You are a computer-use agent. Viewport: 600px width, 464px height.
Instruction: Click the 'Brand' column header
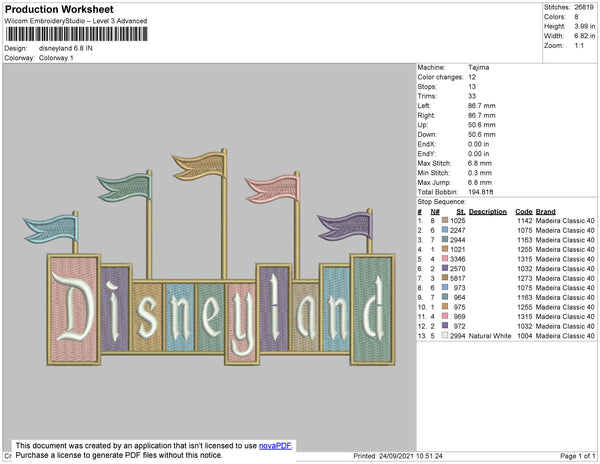tap(546, 212)
